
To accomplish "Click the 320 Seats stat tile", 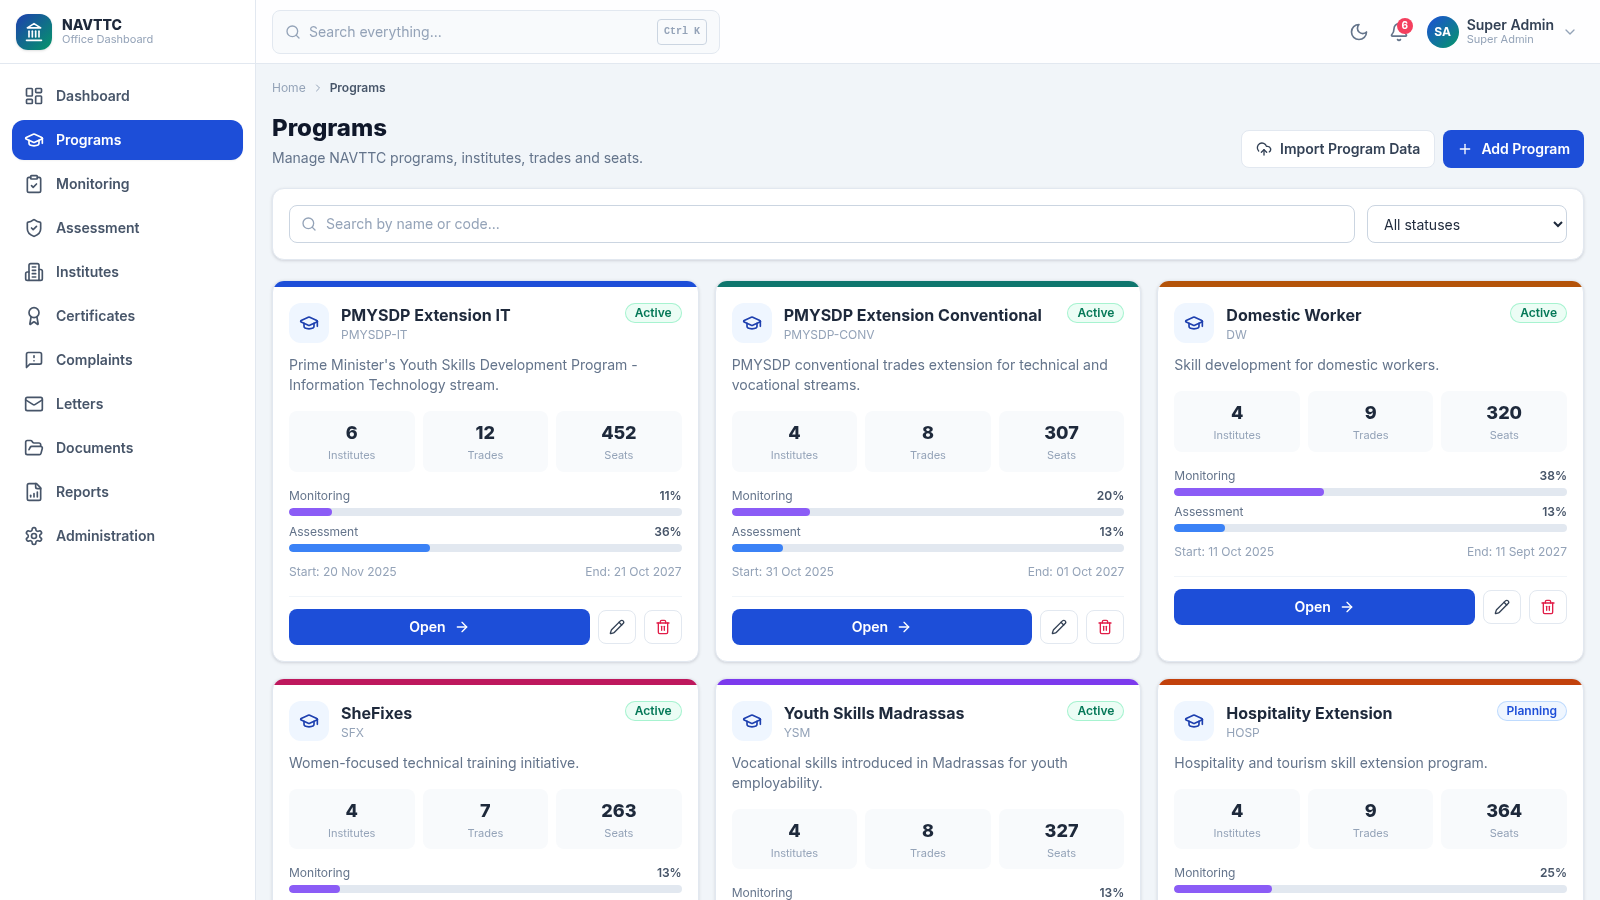I will (1504, 421).
